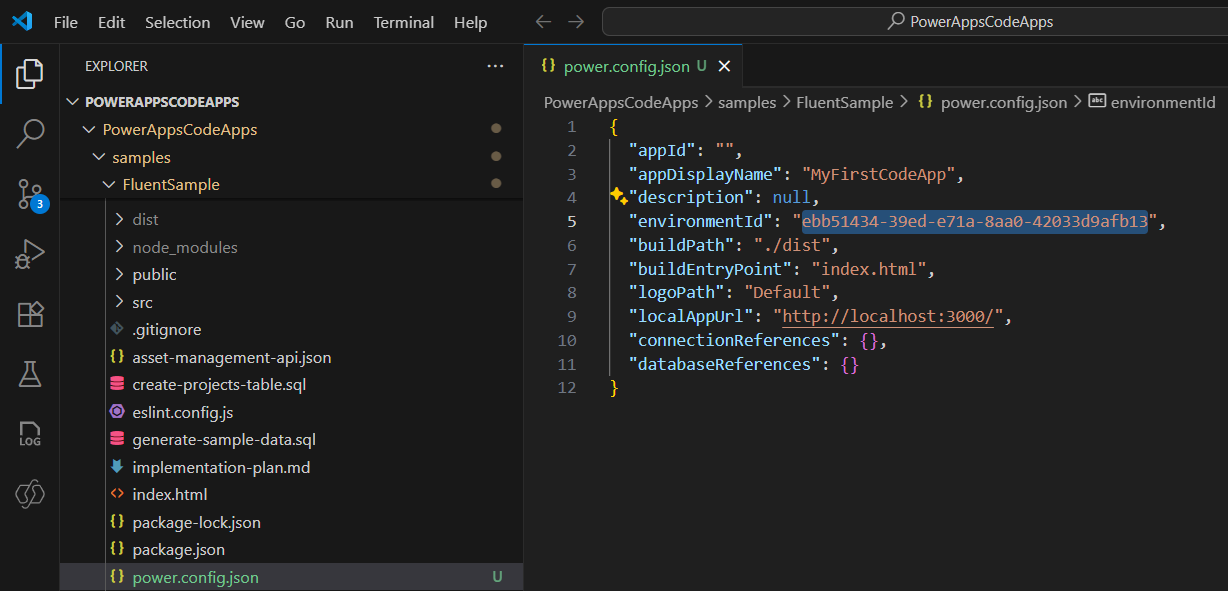
Task: Click the Go Back arrow button
Action: click(543, 22)
